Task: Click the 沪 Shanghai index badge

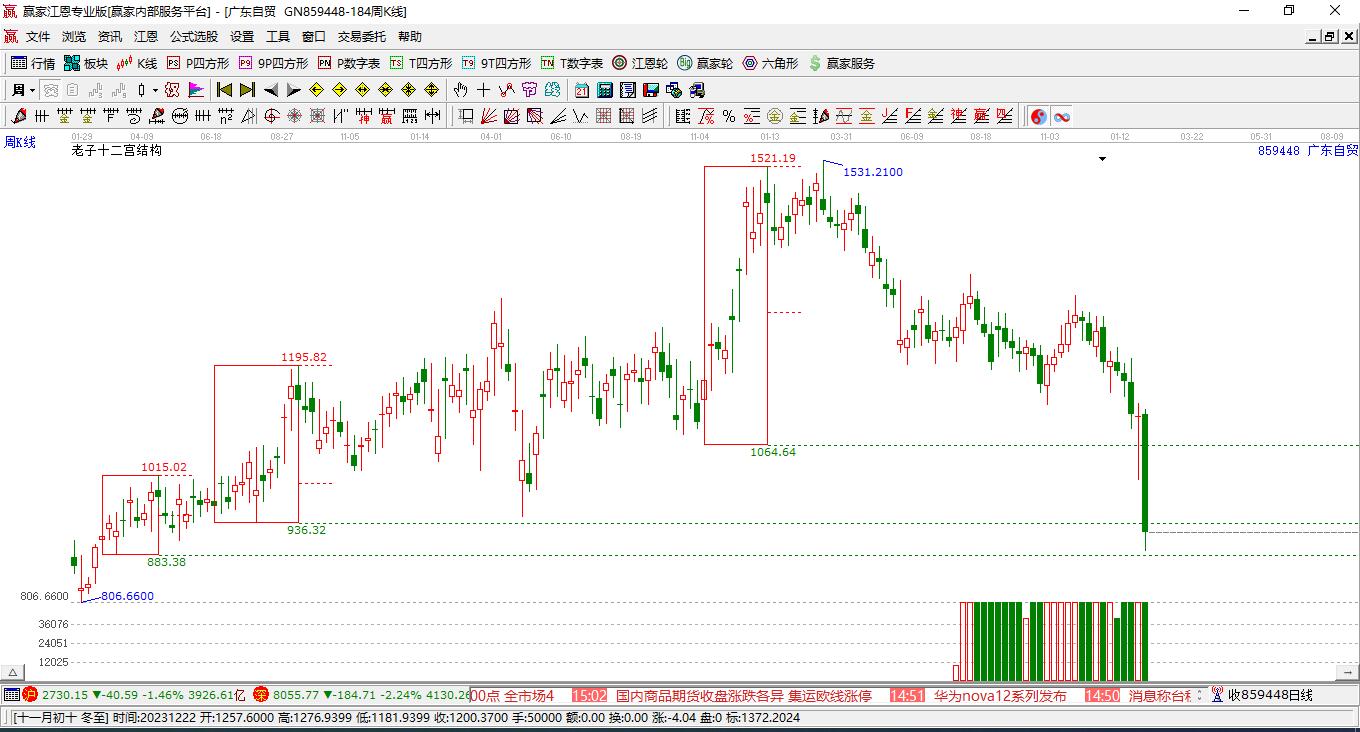Action: [x=30, y=694]
